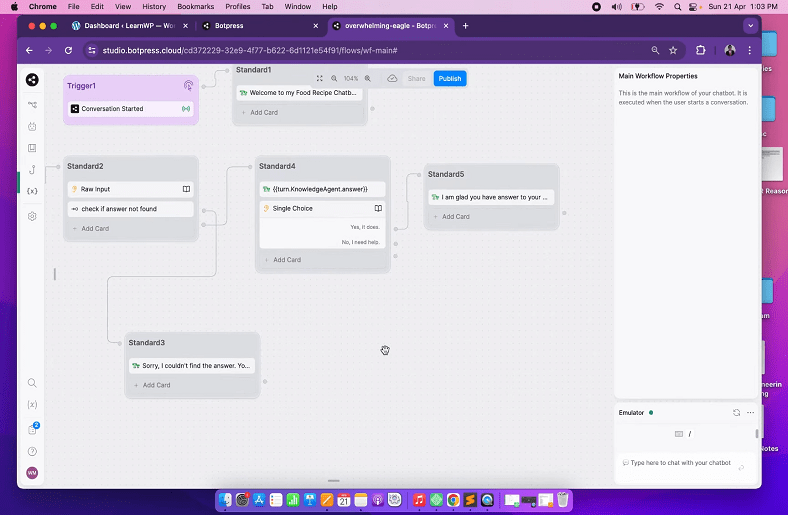Zoom in the canvas with the plus magnifier
Viewport: 788px width, 515px height.
368,78
